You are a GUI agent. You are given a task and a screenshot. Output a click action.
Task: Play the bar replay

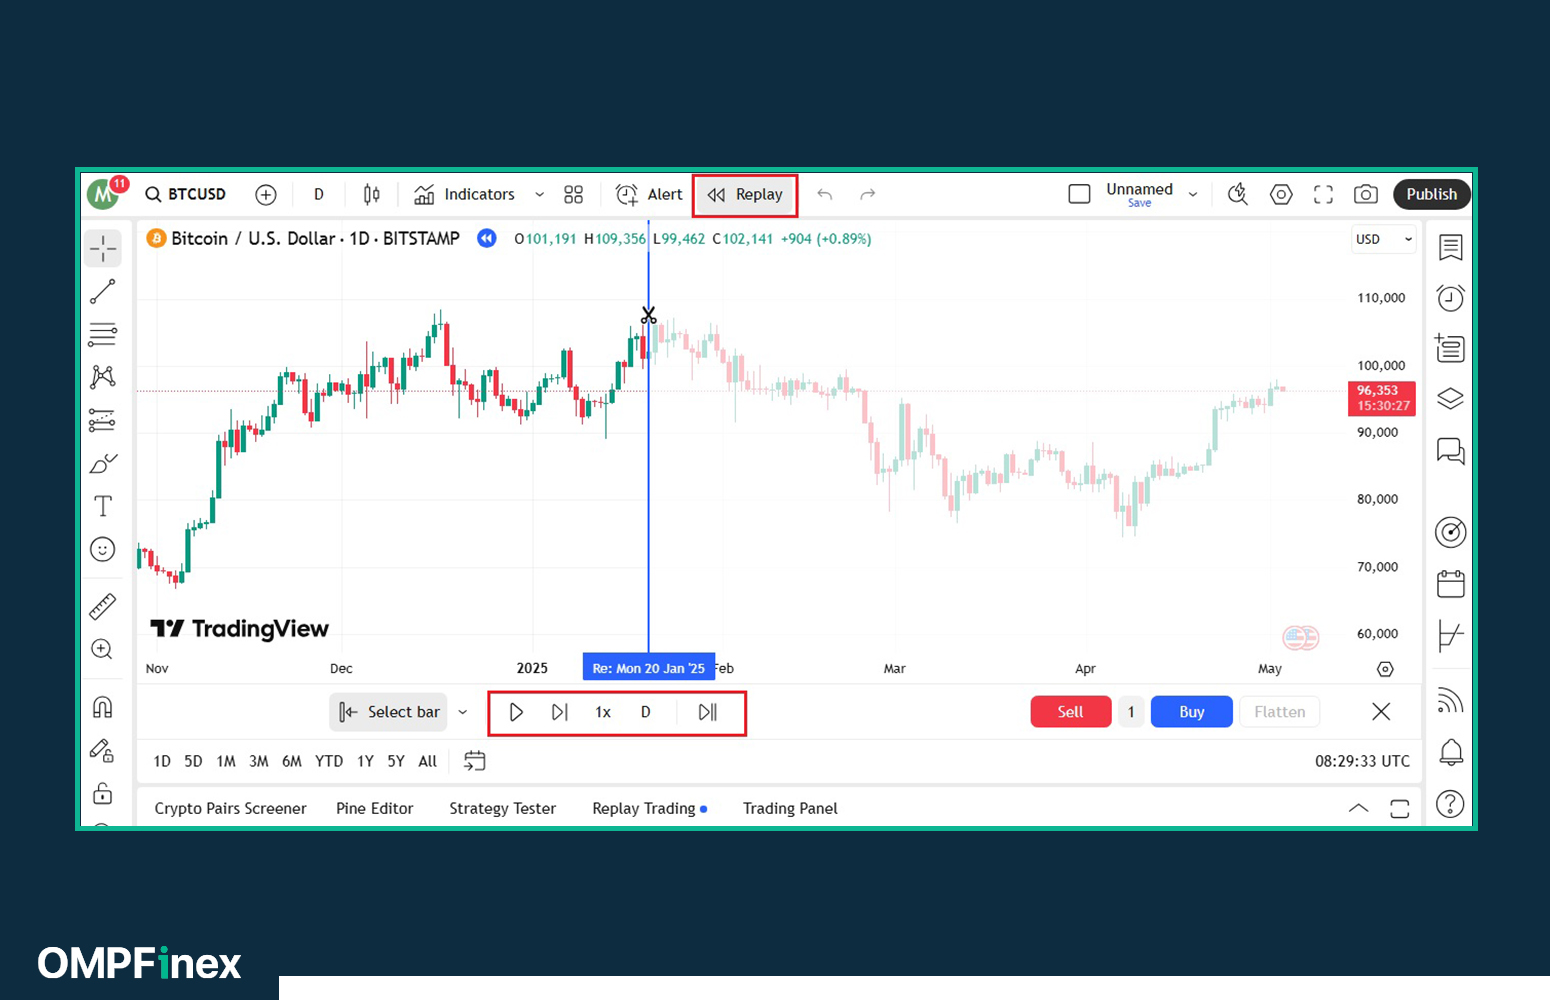coord(516,712)
